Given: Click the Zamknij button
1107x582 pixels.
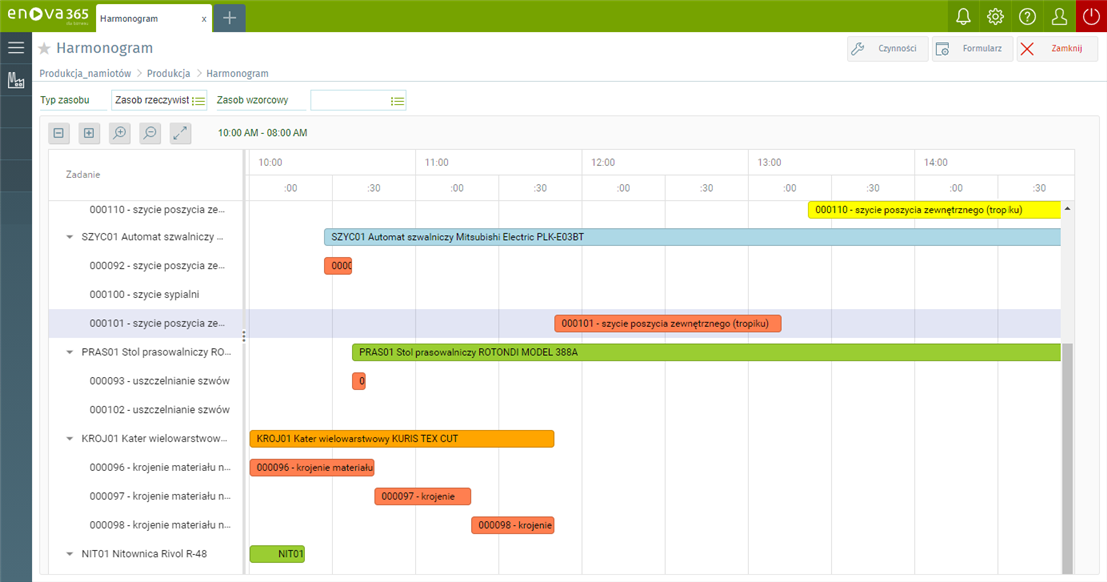Looking at the screenshot, I should [1057, 49].
